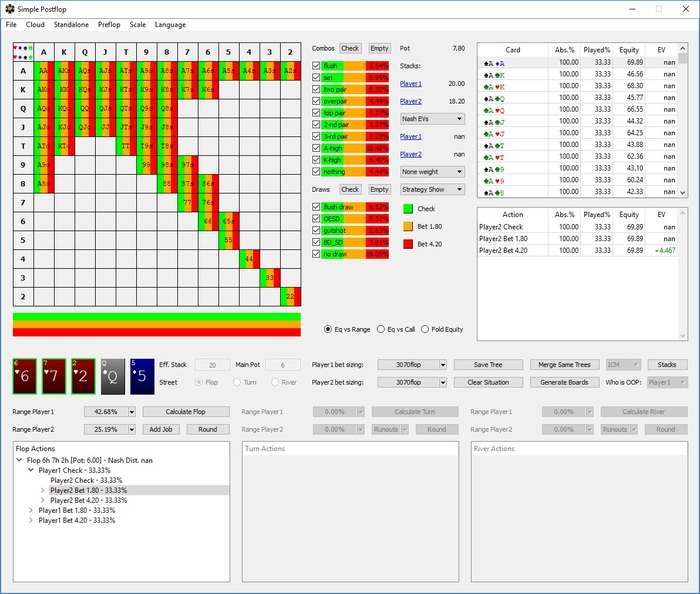
Task: Click the Calculate Flop button
Action: click(x=186, y=411)
